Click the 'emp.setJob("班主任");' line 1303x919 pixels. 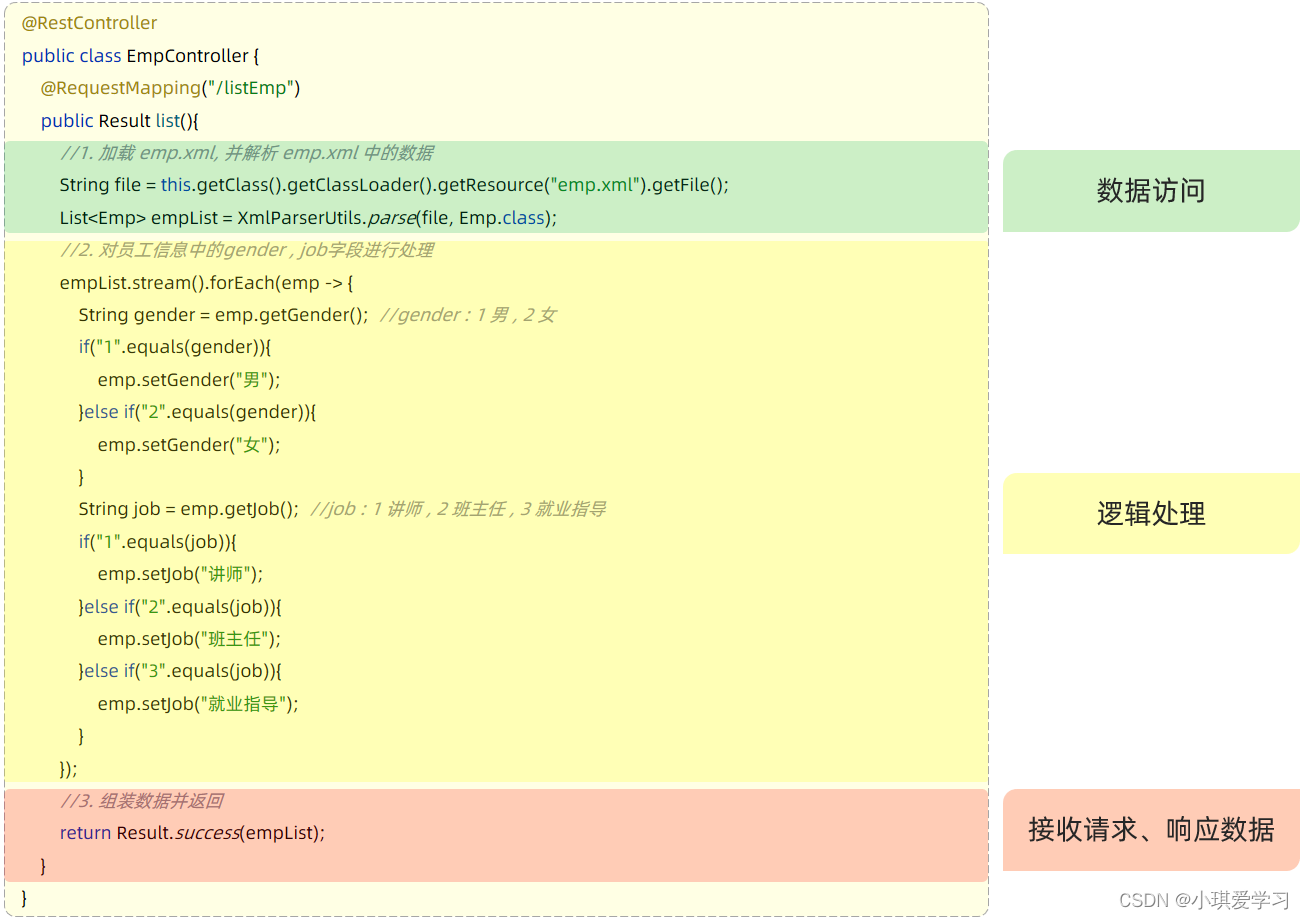(189, 639)
